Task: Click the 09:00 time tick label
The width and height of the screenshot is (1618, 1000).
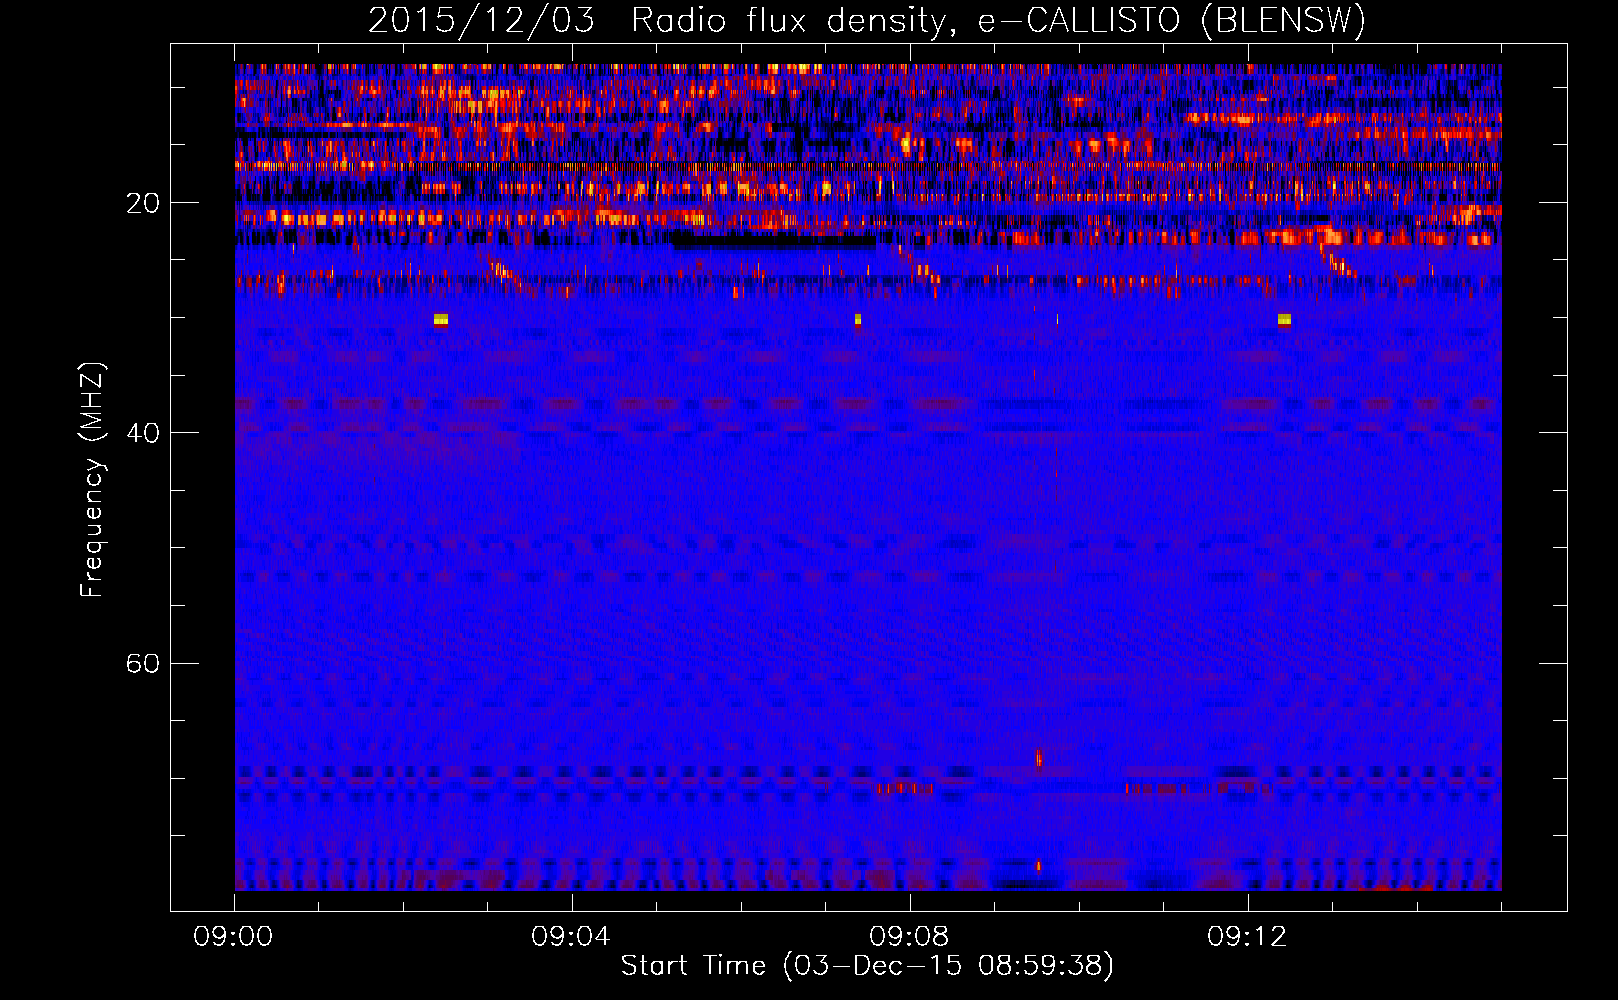Action: [233, 937]
